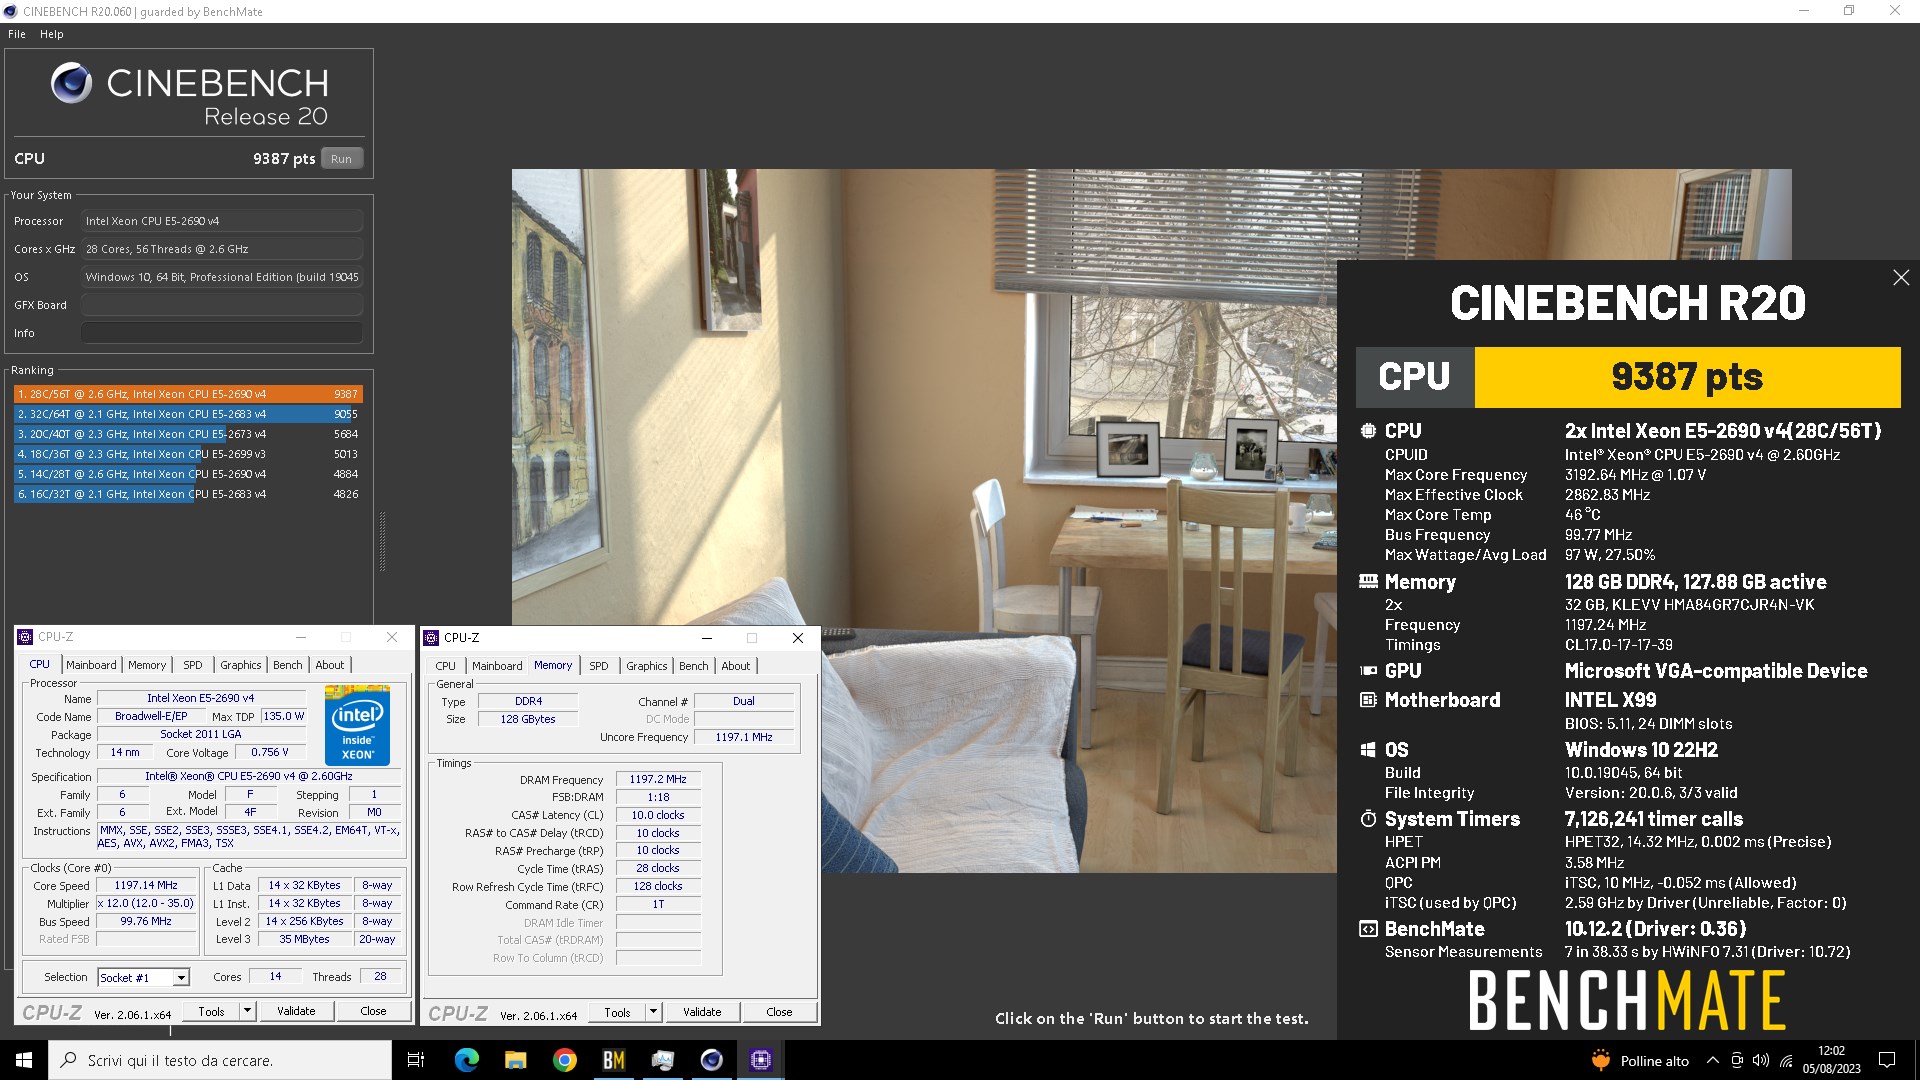Screen dimensions: 1920x1080
Task: Open SPD tab in right CPU-Z window
Action: 599,666
